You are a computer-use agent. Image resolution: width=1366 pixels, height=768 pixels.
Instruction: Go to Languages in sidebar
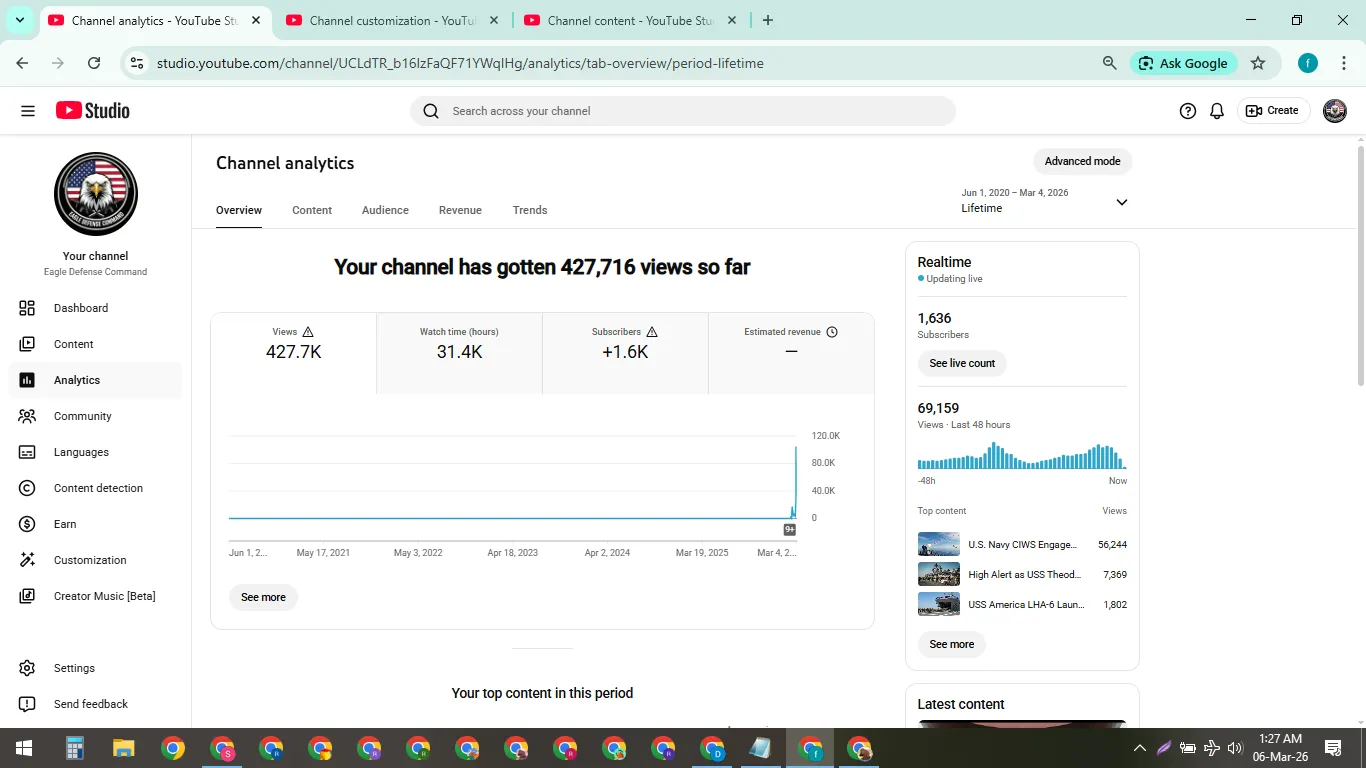95,452
